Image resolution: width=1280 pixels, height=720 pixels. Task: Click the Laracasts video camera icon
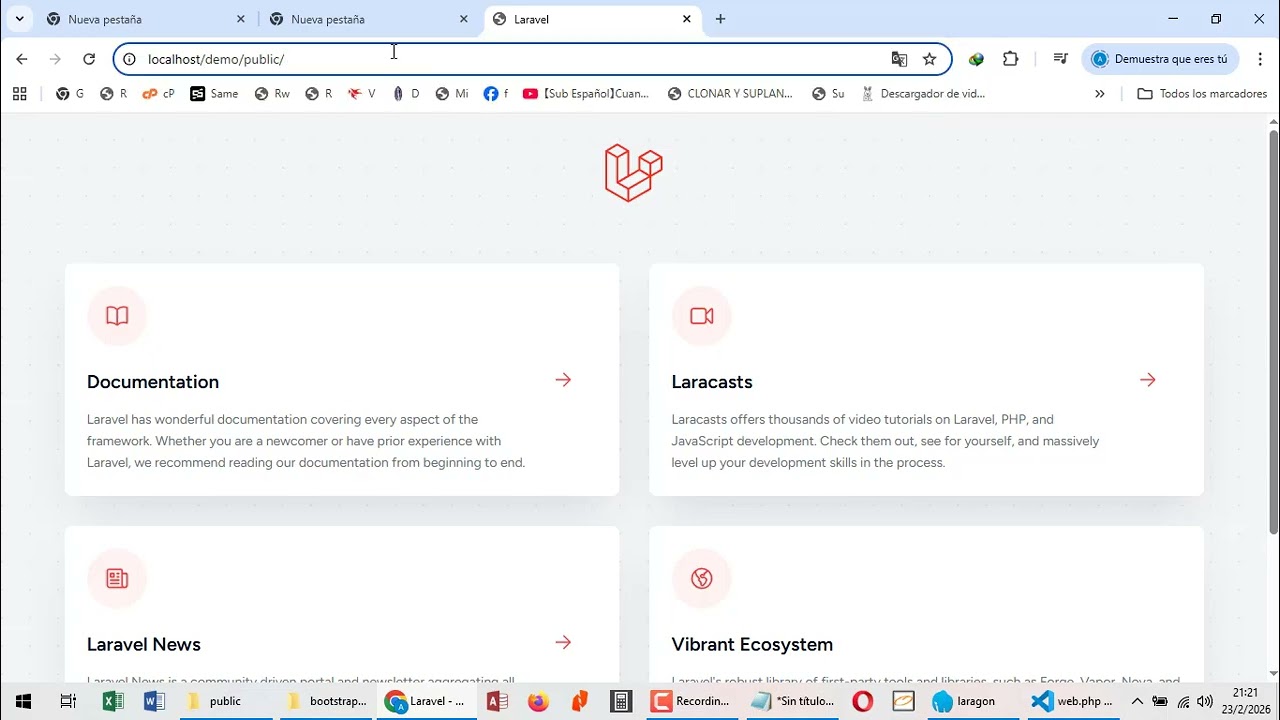pyautogui.click(x=702, y=316)
